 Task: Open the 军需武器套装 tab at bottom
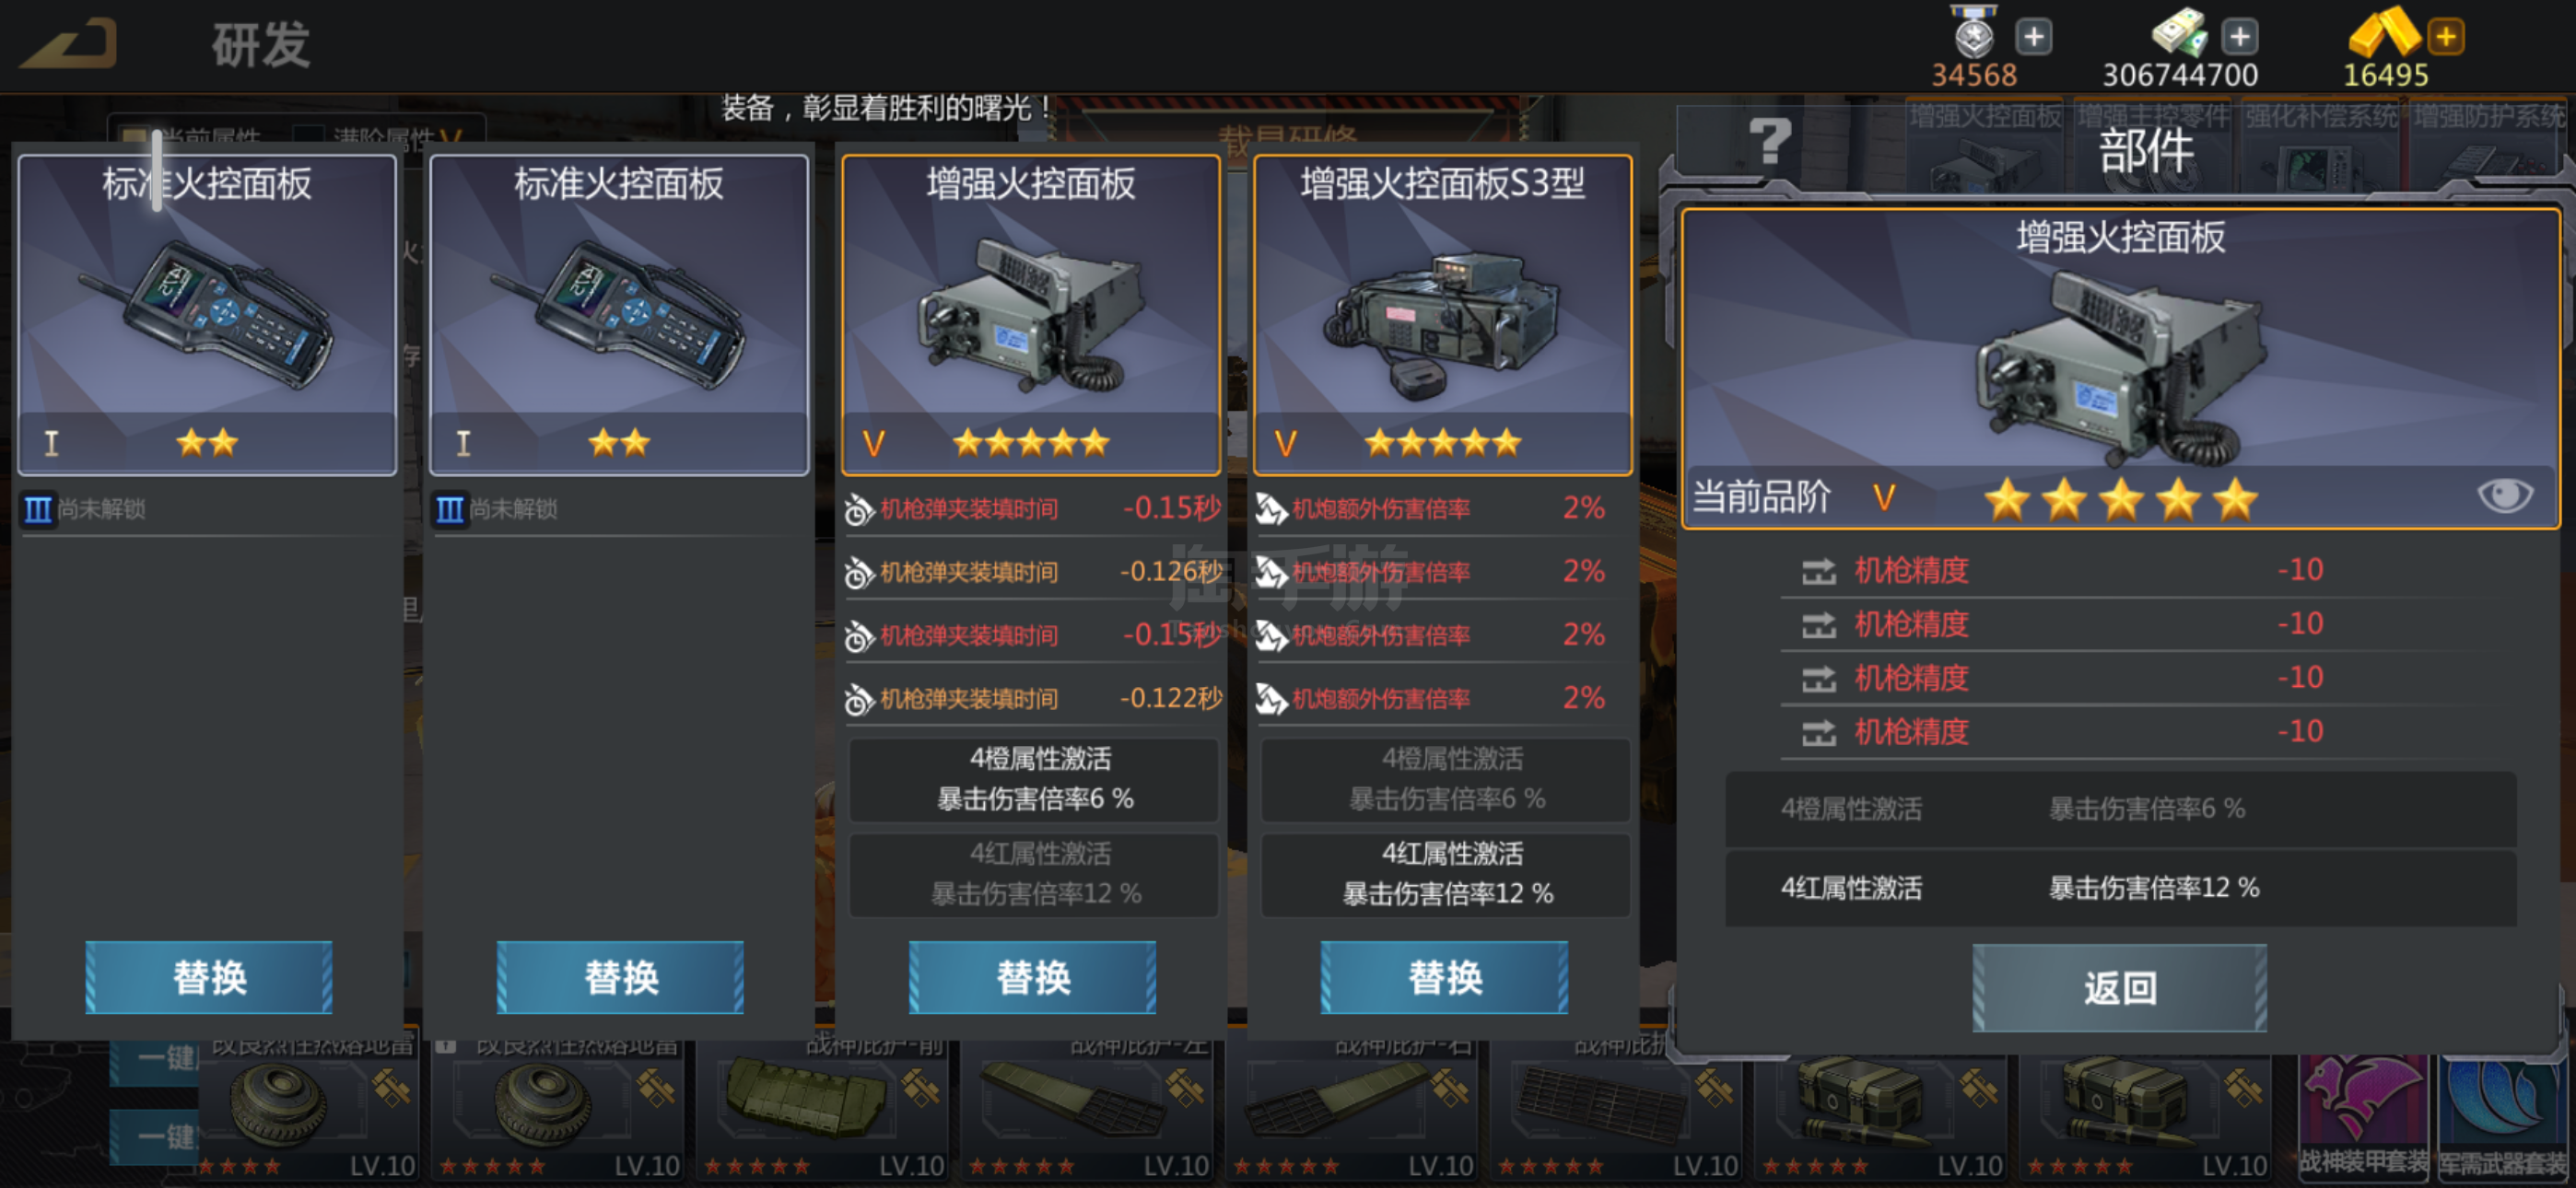click(2503, 1117)
